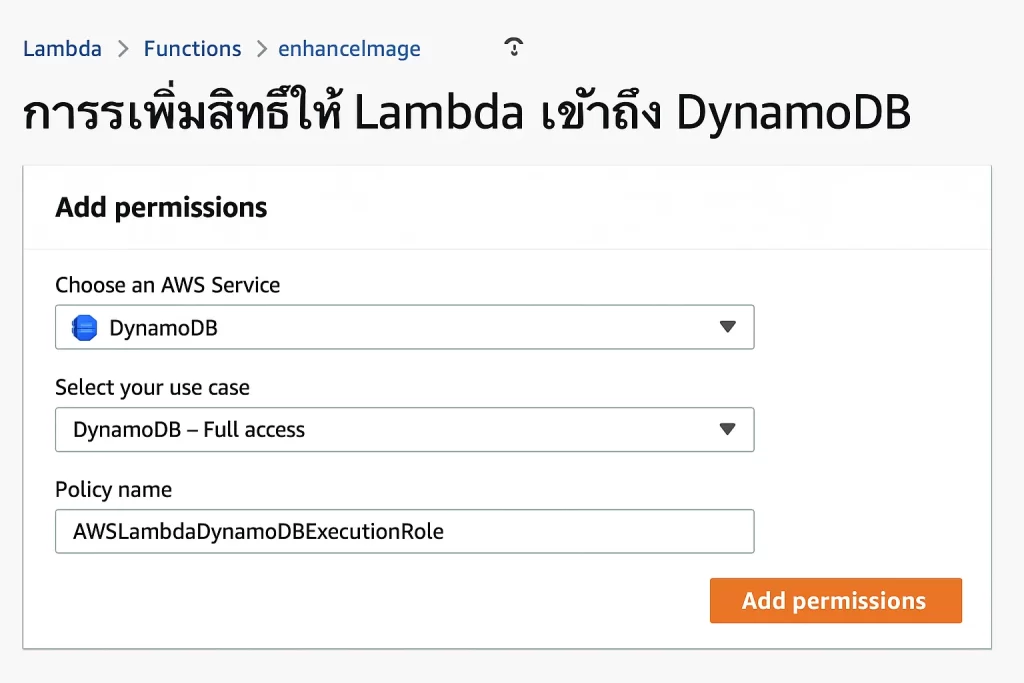This screenshot has width=1024, height=683.
Task: Go to the Lambda breadcrumb link
Action: 62,49
